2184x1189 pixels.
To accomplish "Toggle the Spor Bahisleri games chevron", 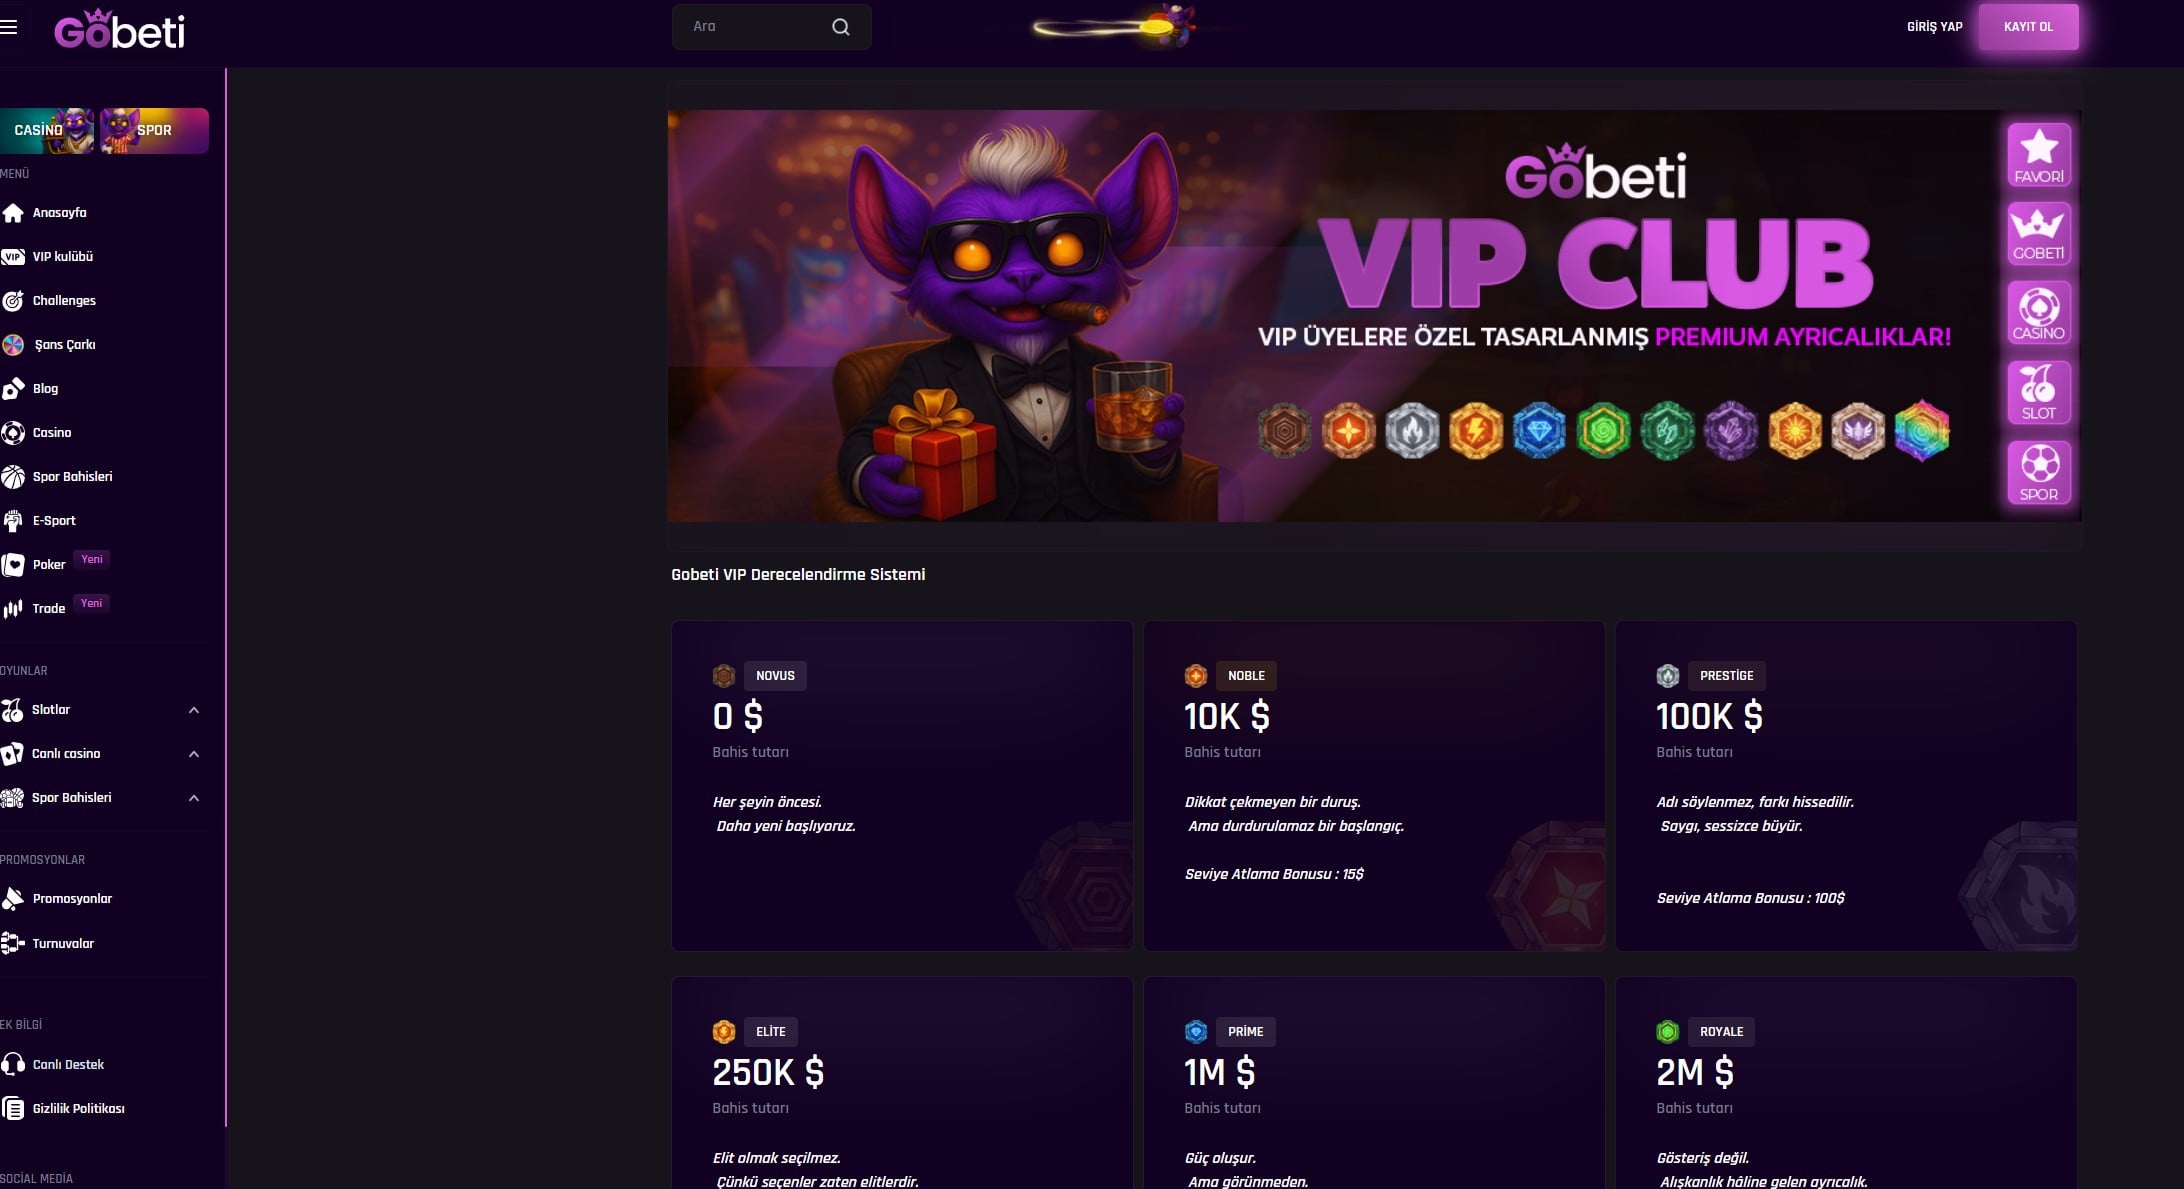I will (194, 798).
